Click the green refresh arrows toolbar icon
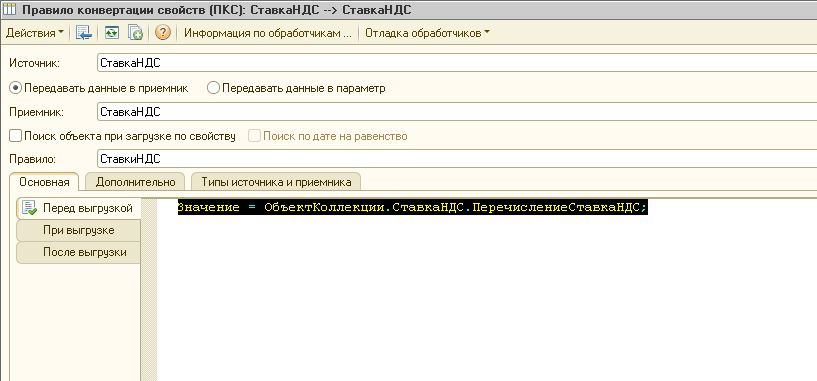This screenshot has height=381, width=817. point(112,33)
